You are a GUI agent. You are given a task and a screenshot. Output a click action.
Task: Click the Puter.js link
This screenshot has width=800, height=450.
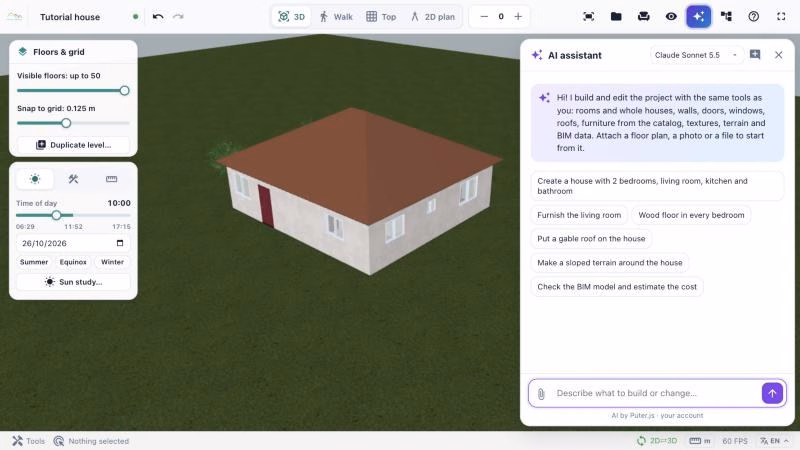(x=642, y=415)
